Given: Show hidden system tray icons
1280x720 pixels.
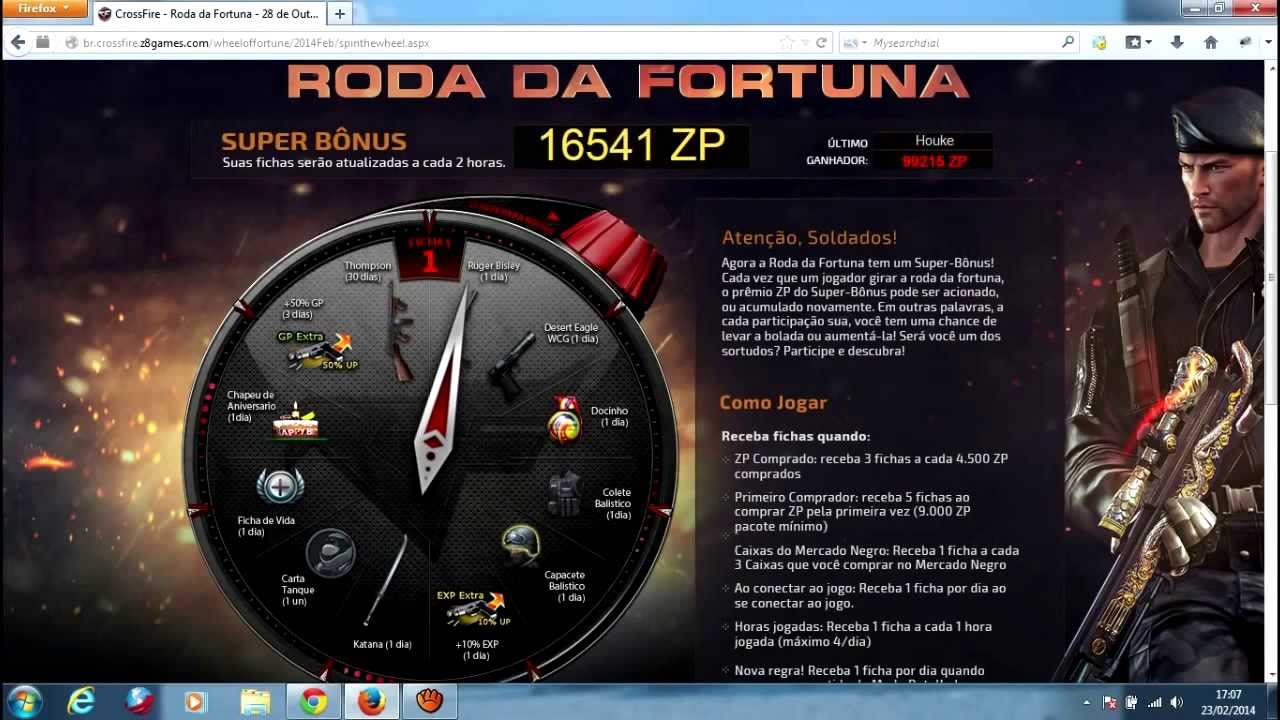Looking at the screenshot, I should [x=1086, y=702].
